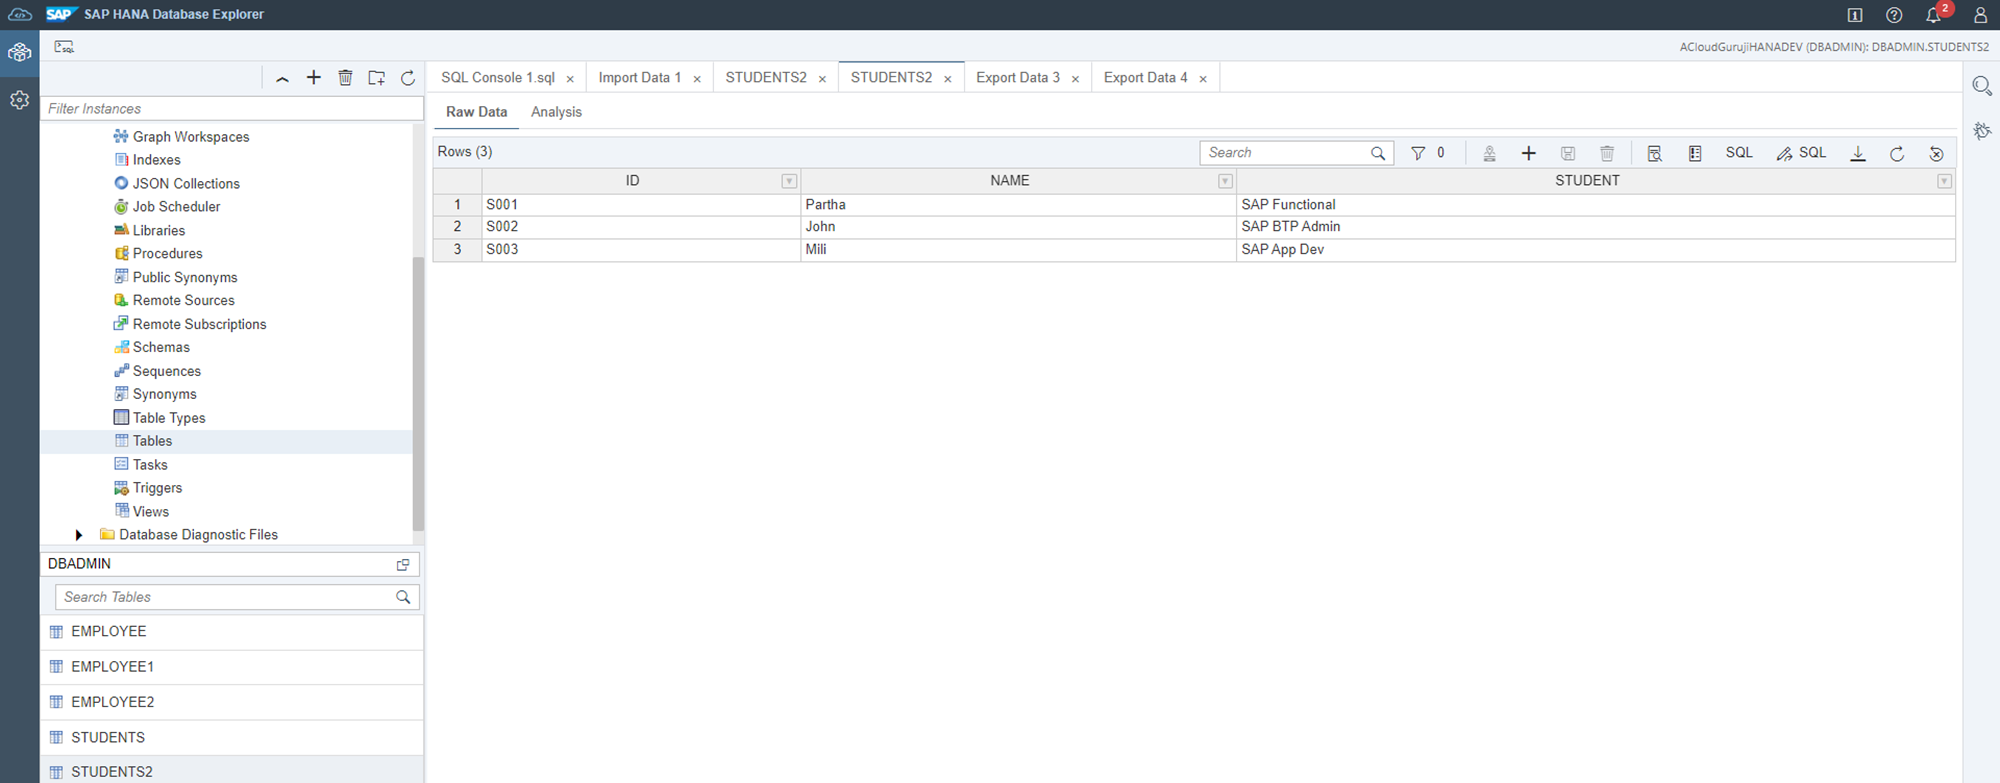Switch to the SQL Console 1.sql tab
Image resolution: width=2000 pixels, height=783 pixels.
coord(497,78)
